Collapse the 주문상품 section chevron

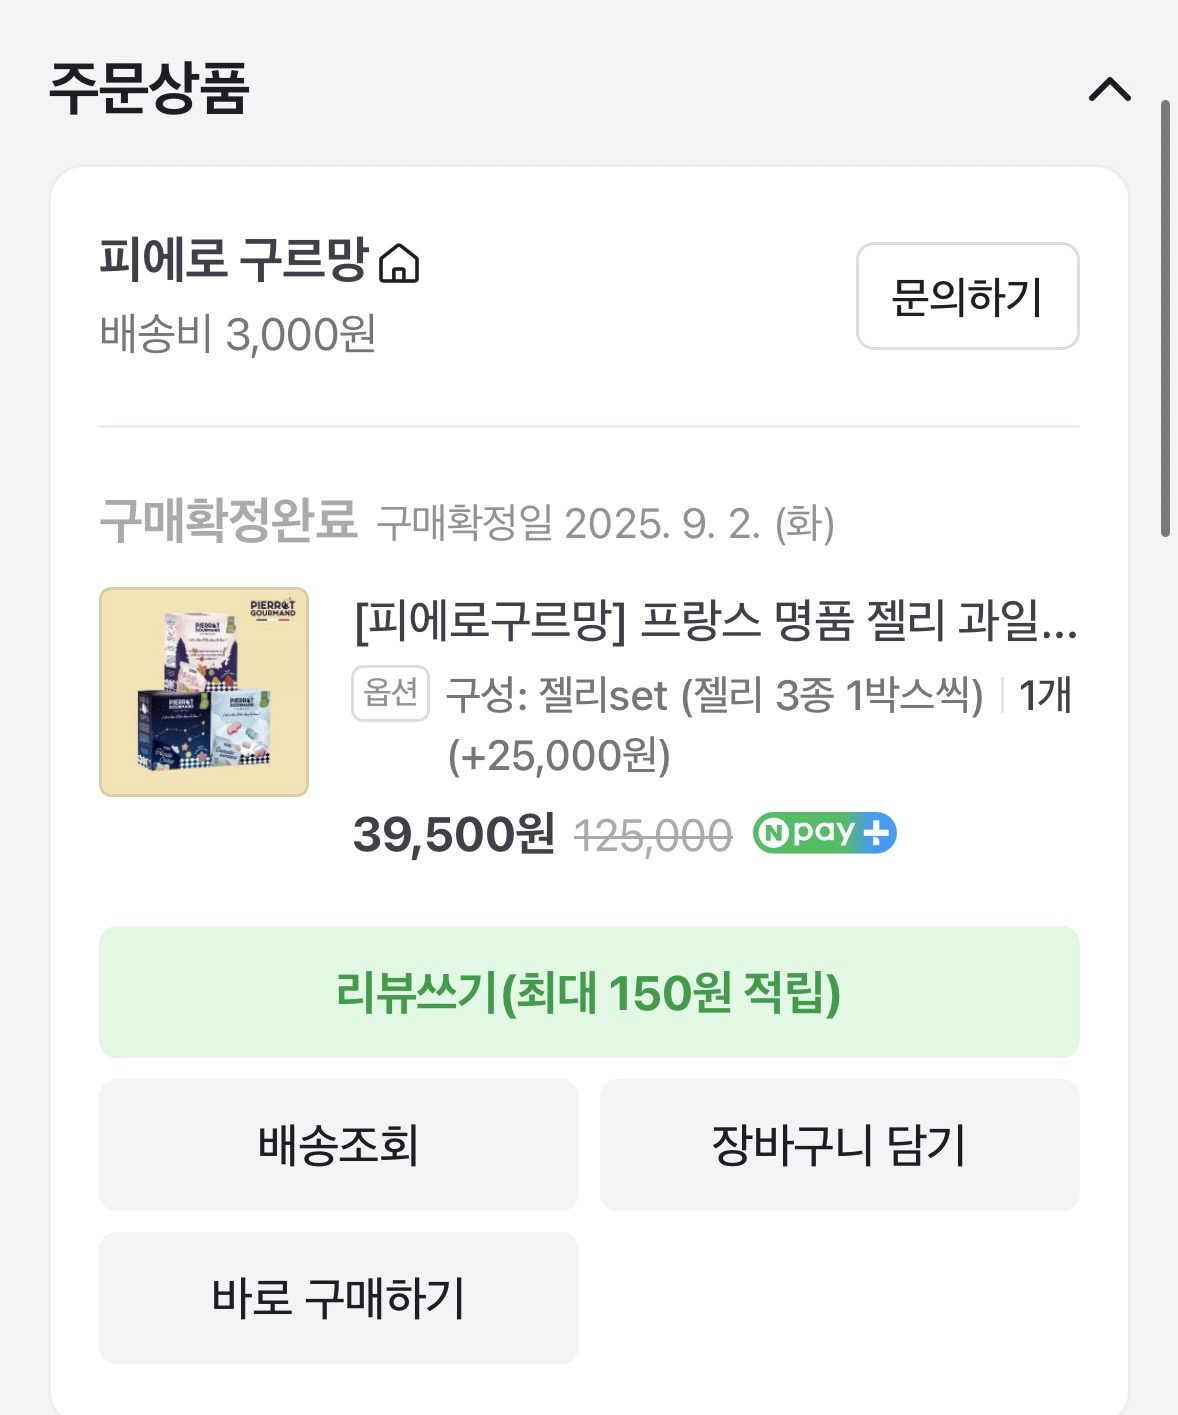[x=1109, y=90]
